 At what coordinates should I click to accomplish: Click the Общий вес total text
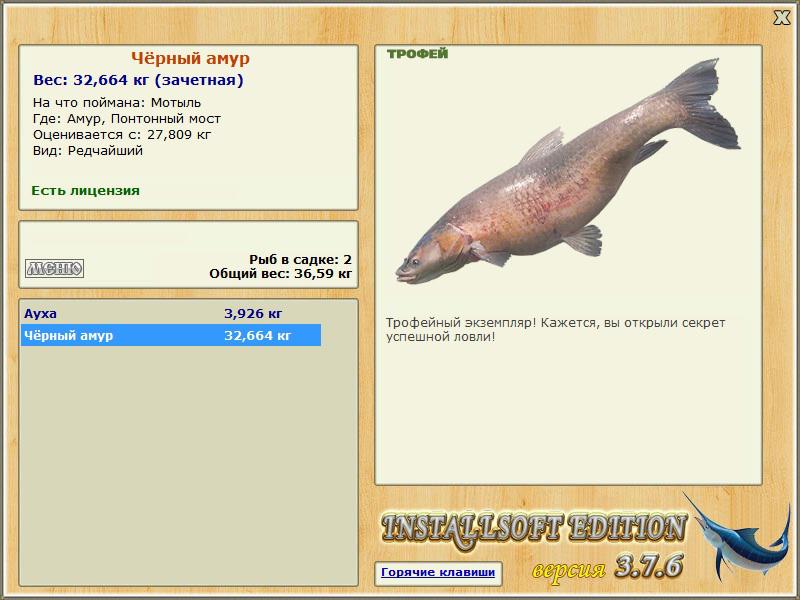(281, 273)
